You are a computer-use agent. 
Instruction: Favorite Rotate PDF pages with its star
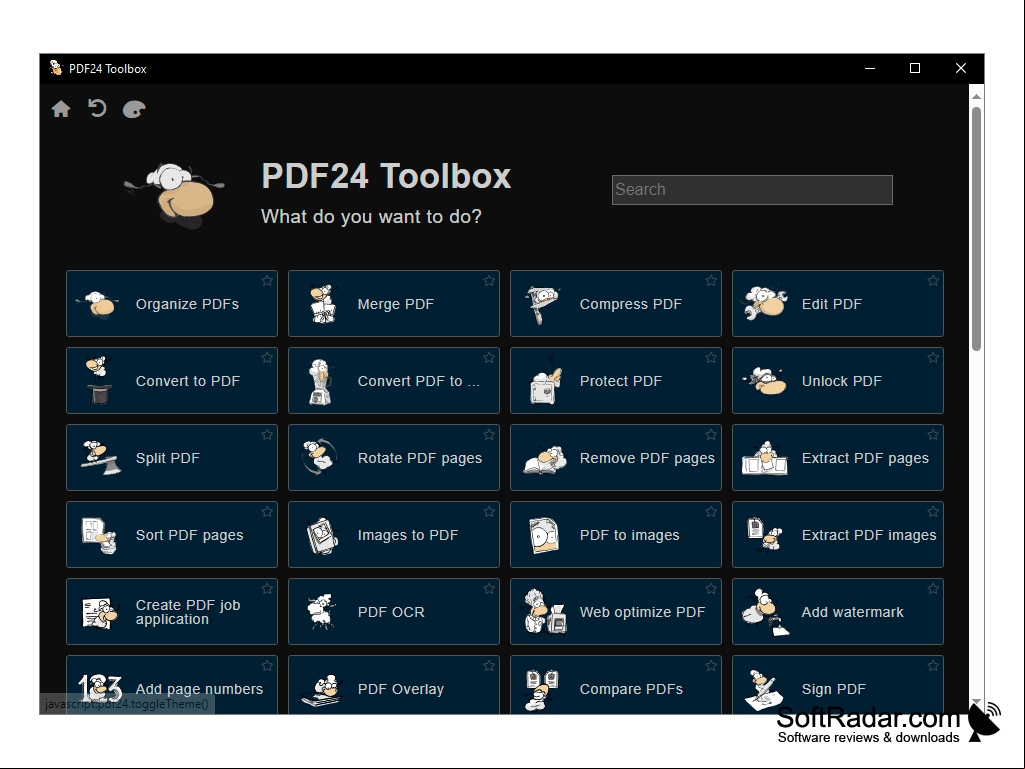click(489, 435)
